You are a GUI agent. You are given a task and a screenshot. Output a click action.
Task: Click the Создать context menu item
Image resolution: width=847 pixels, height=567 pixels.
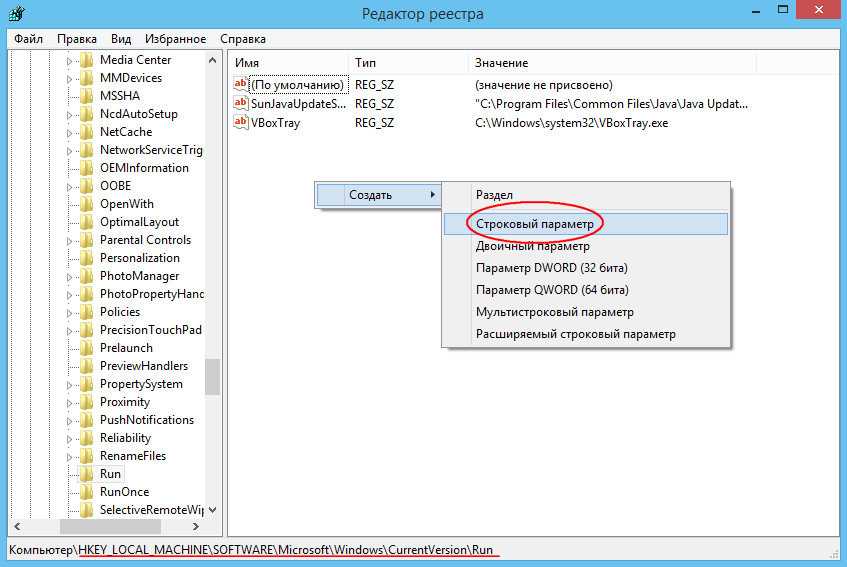[x=370, y=195]
